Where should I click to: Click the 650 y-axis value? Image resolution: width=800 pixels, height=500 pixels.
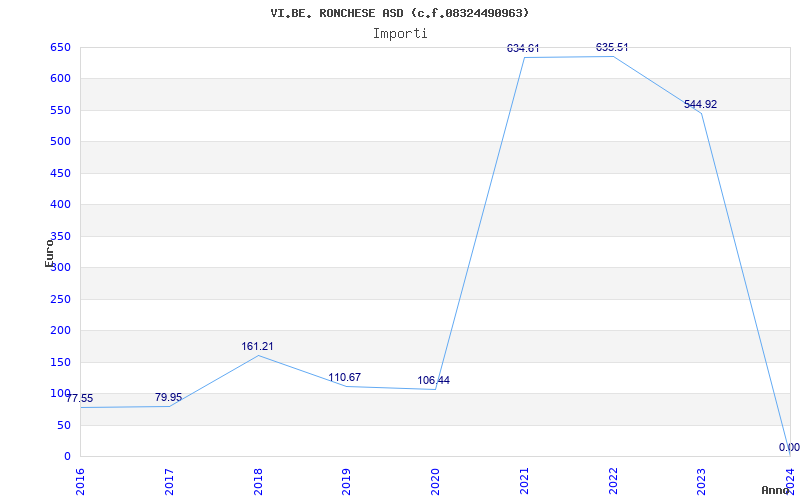point(60,47)
